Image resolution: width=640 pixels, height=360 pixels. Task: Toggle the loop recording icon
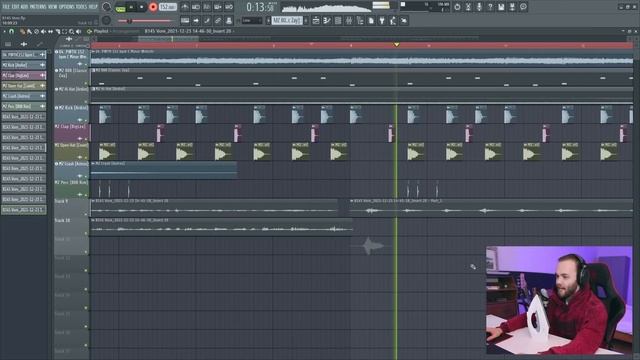pyautogui.click(x=229, y=7)
